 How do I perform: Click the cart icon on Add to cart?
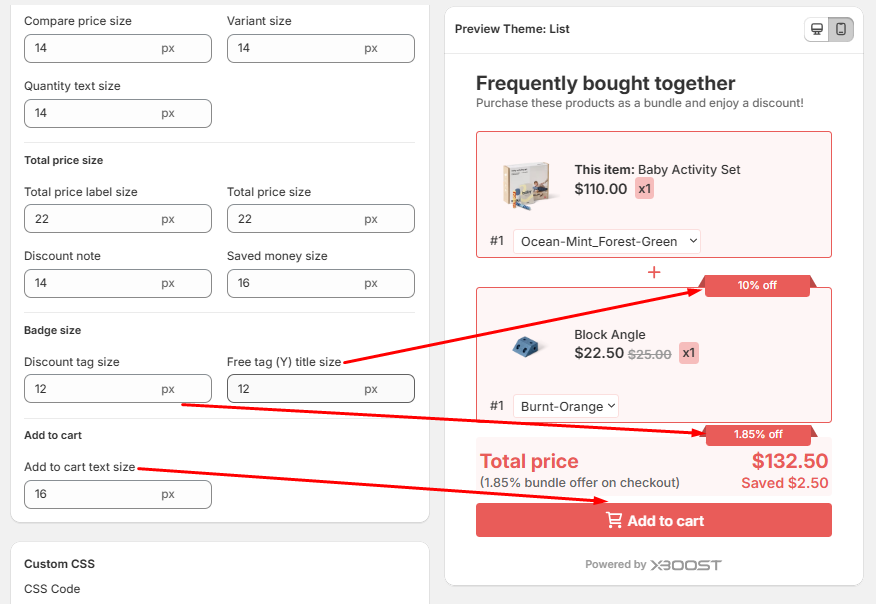pos(614,520)
